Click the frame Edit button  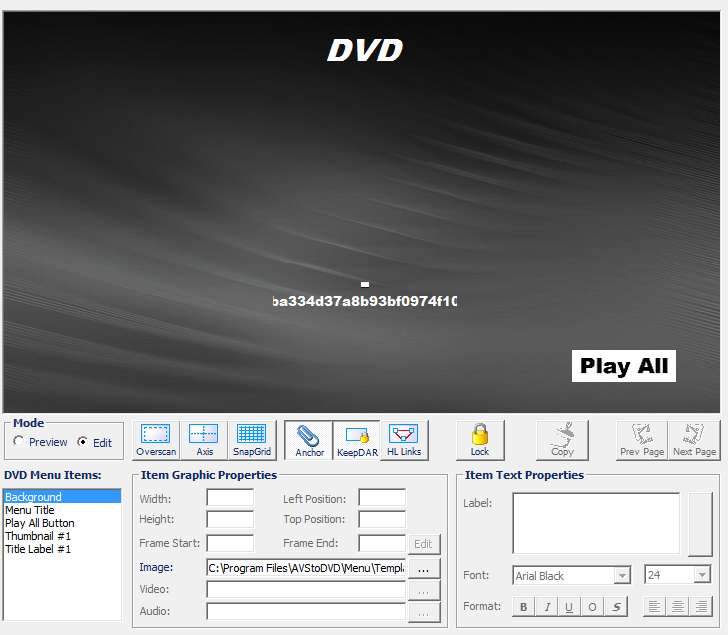click(423, 544)
